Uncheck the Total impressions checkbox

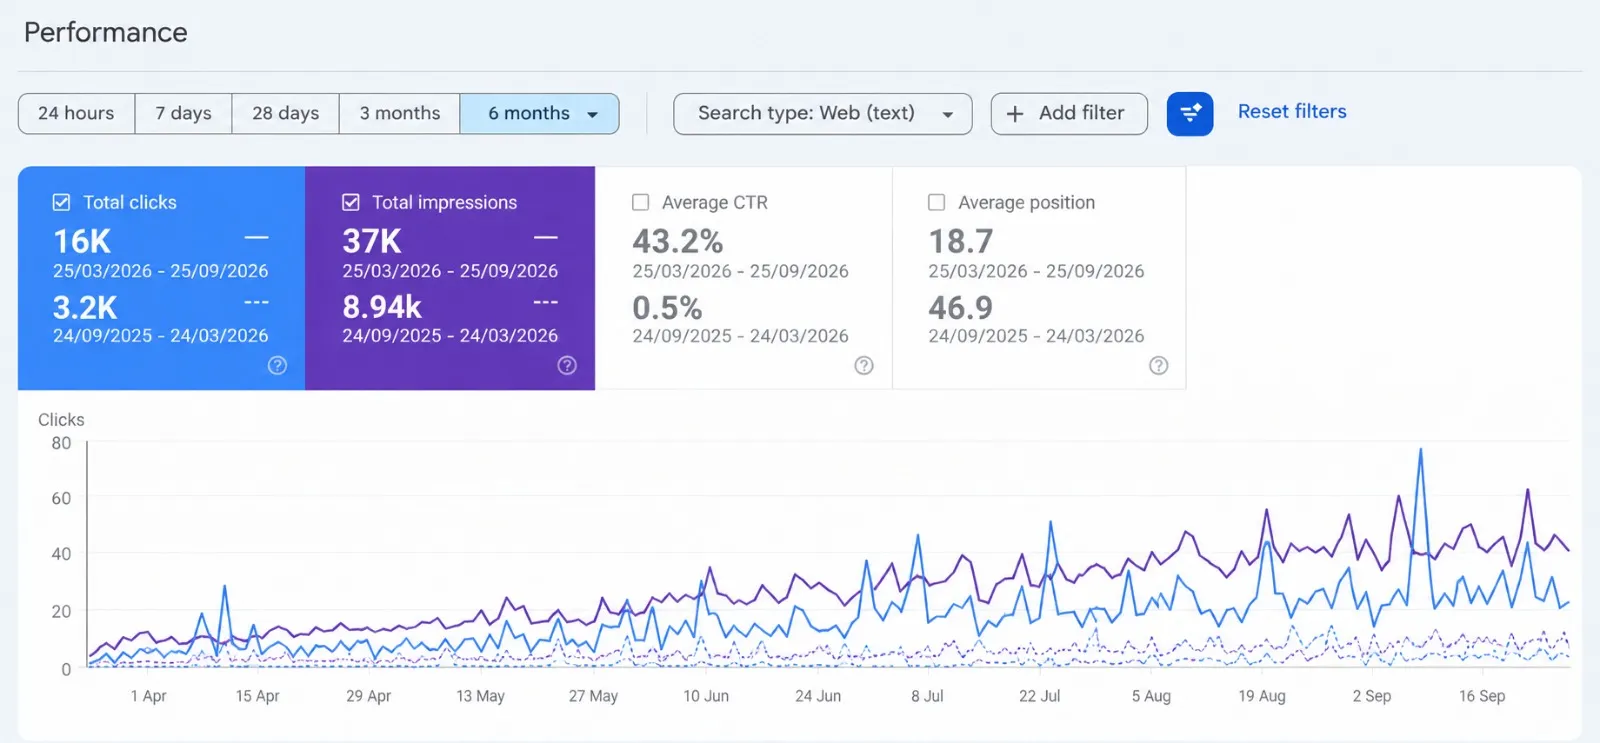pyautogui.click(x=351, y=203)
